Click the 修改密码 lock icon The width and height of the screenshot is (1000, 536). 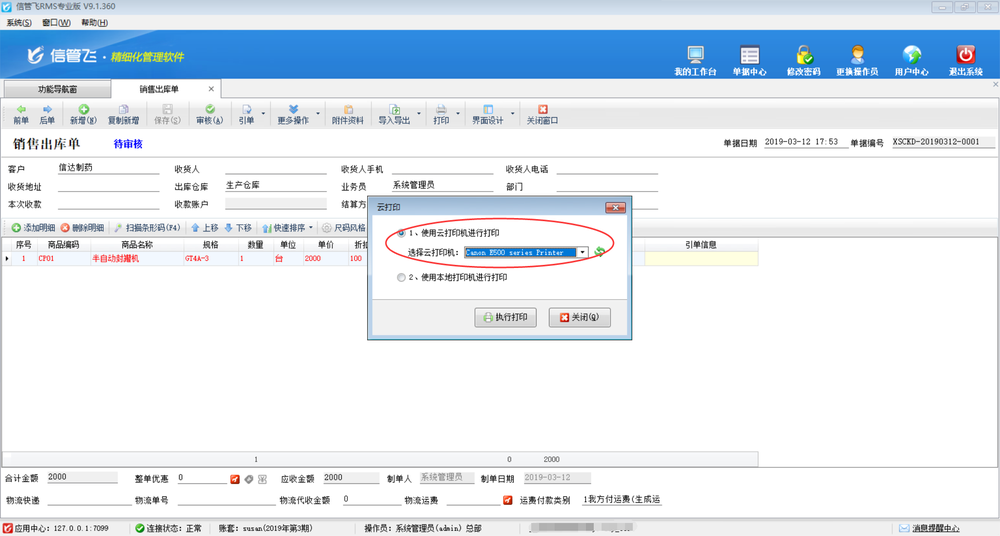pos(803,56)
